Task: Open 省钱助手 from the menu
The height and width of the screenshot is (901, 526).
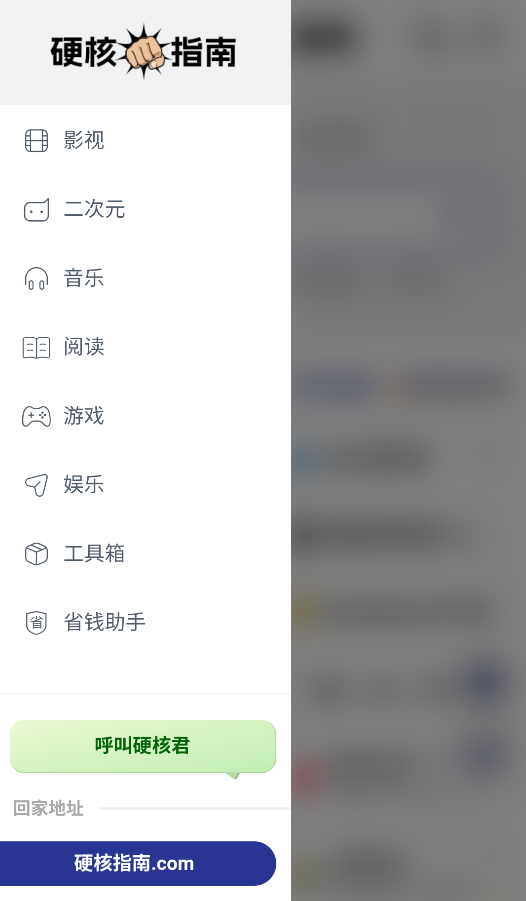Action: coord(105,622)
